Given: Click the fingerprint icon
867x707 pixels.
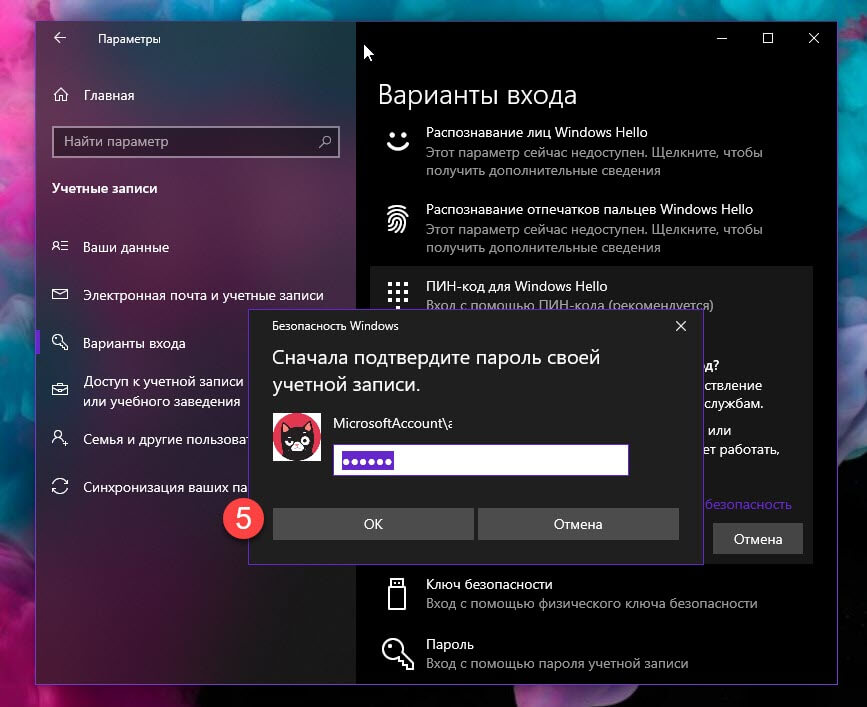Looking at the screenshot, I should 398,218.
